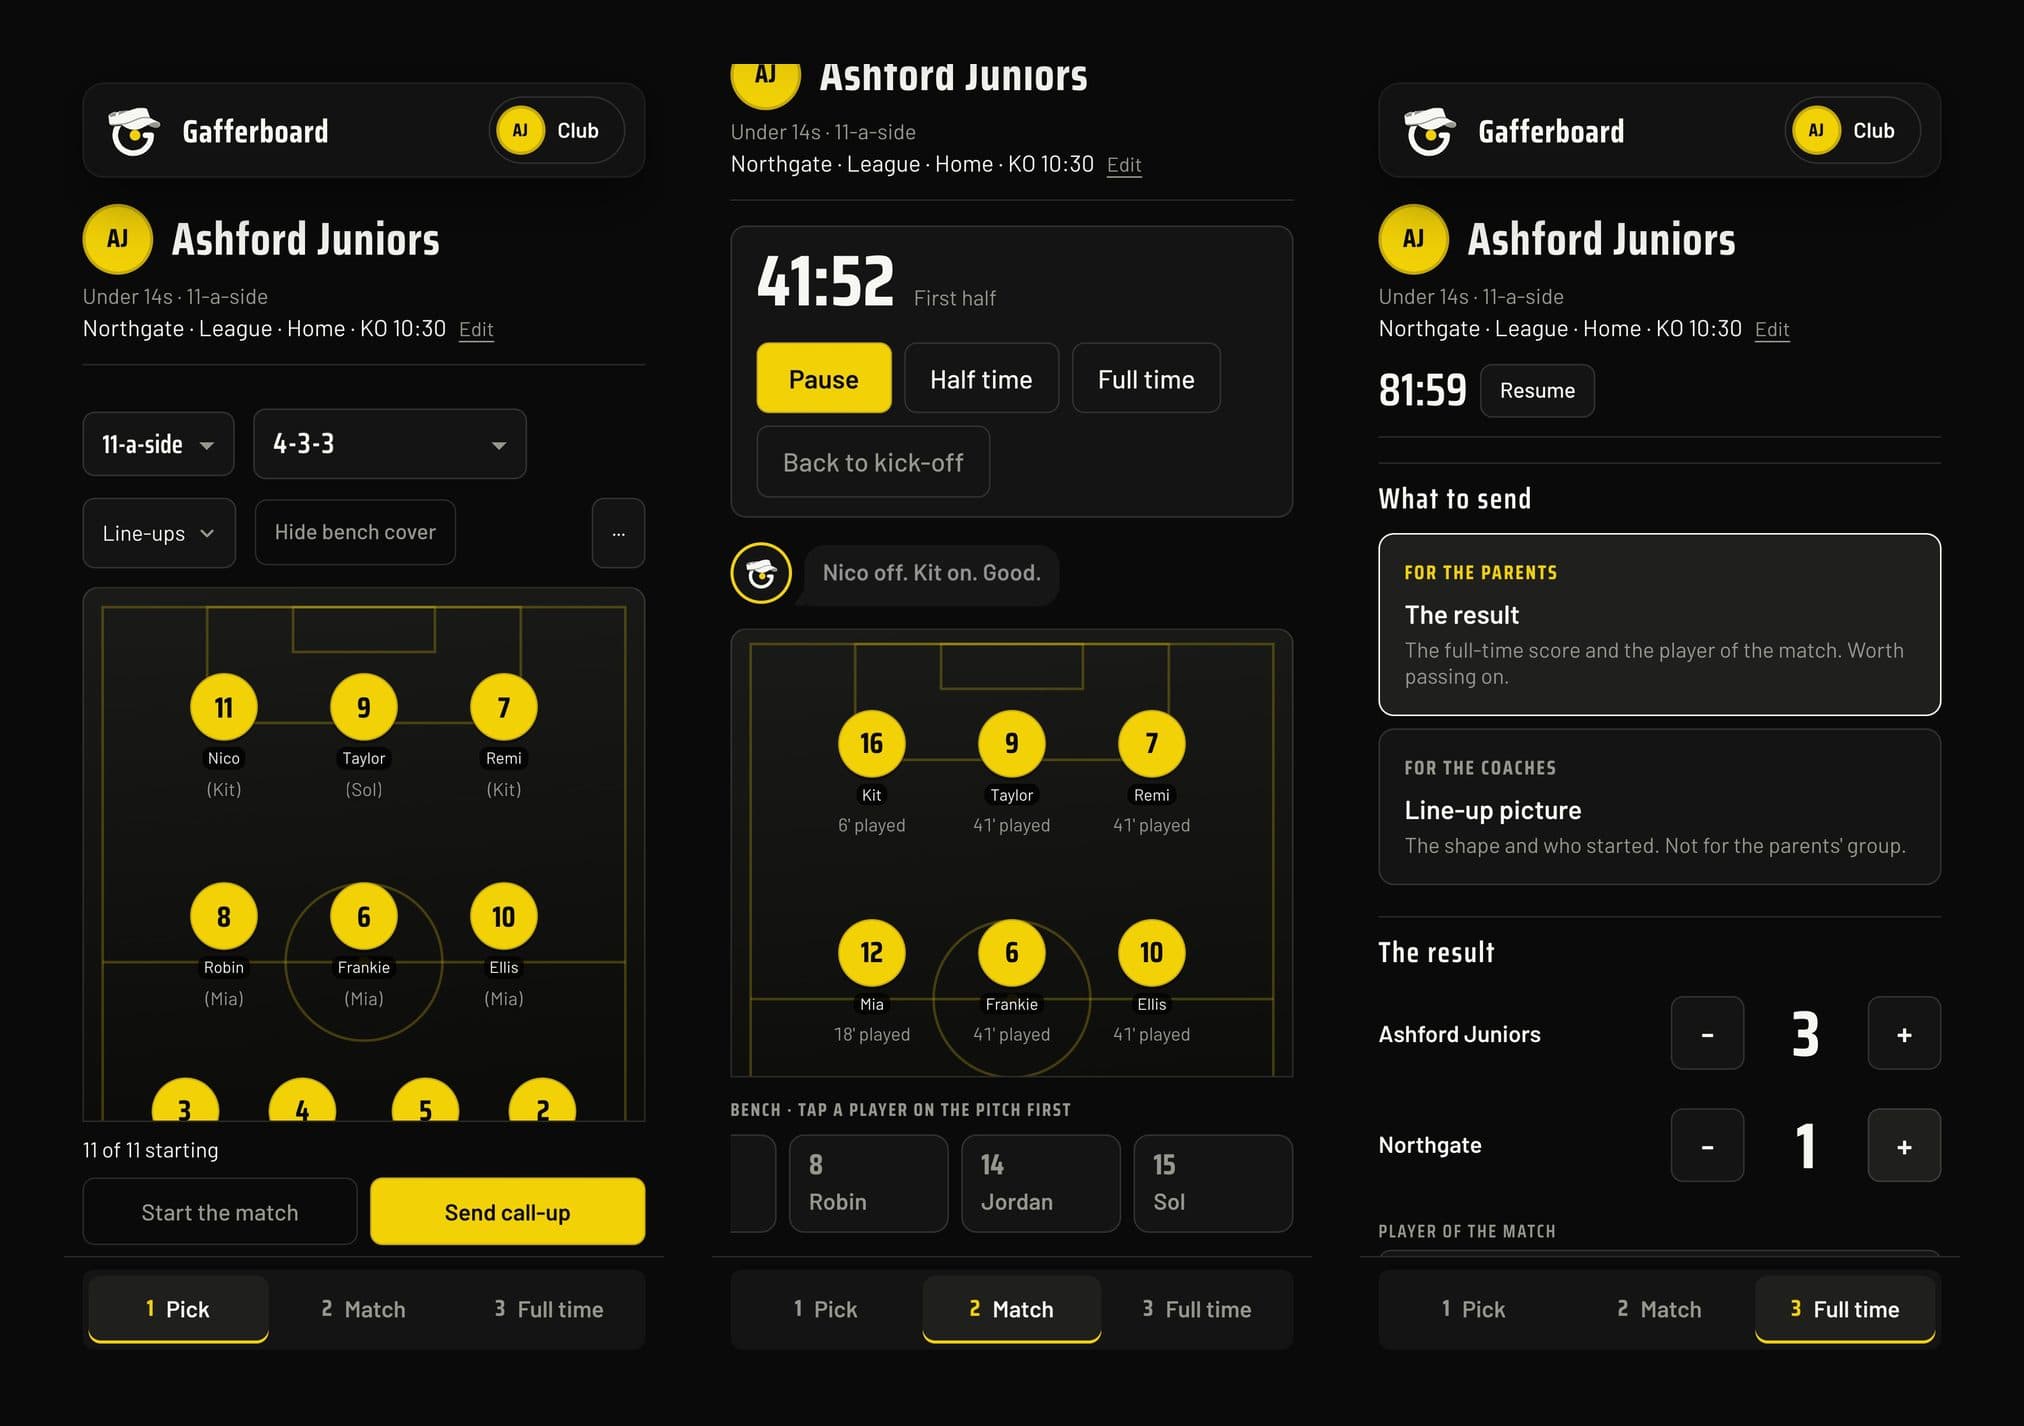Screen dimensions: 2024x1426
Task: Decrease the Northgate score with minus
Action: pyautogui.click(x=1708, y=1146)
